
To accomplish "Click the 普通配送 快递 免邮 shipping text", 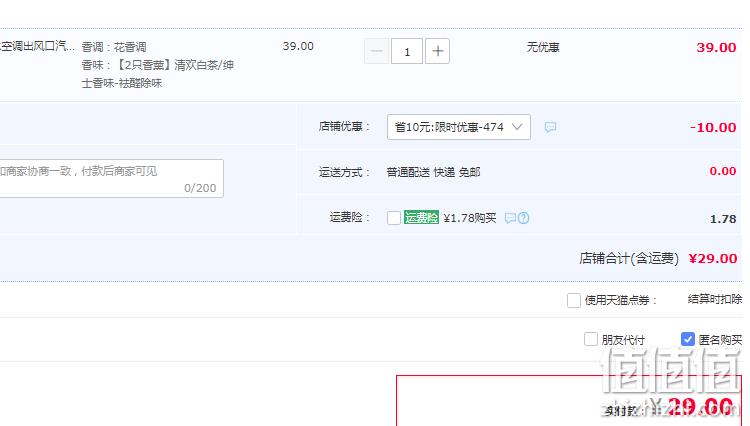I will pos(433,172).
